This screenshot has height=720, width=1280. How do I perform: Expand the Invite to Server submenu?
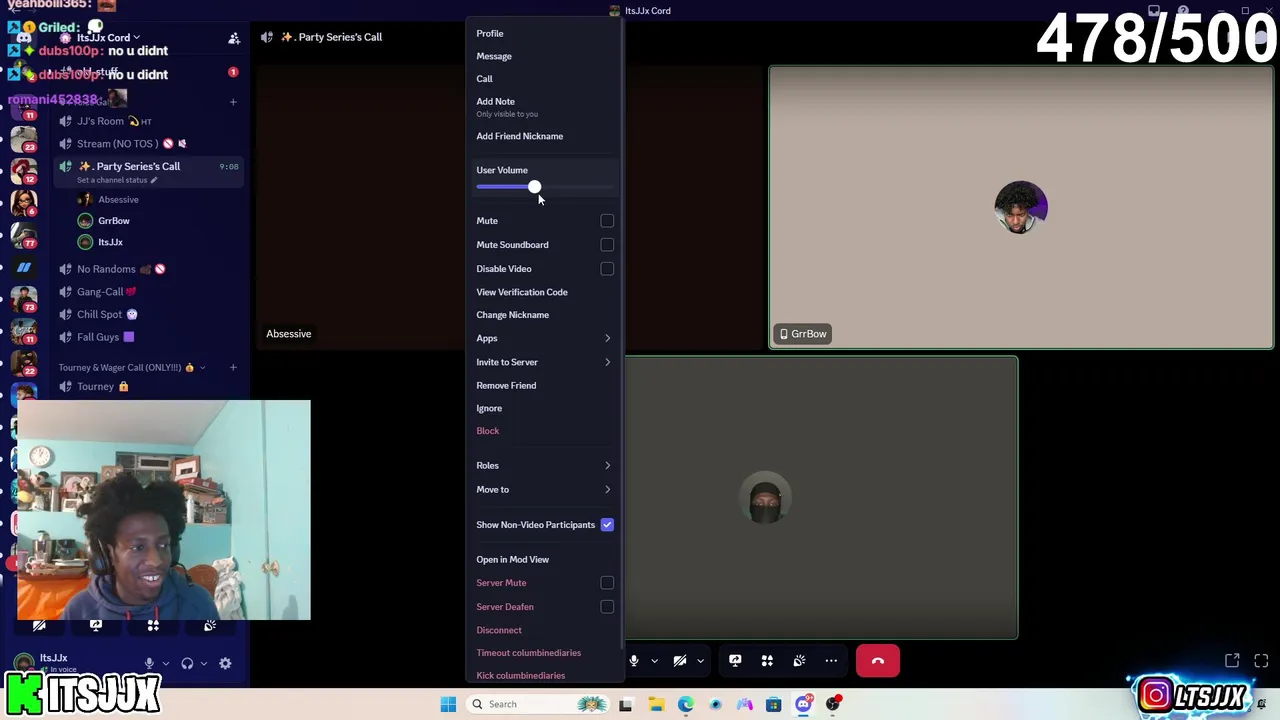tap(544, 362)
